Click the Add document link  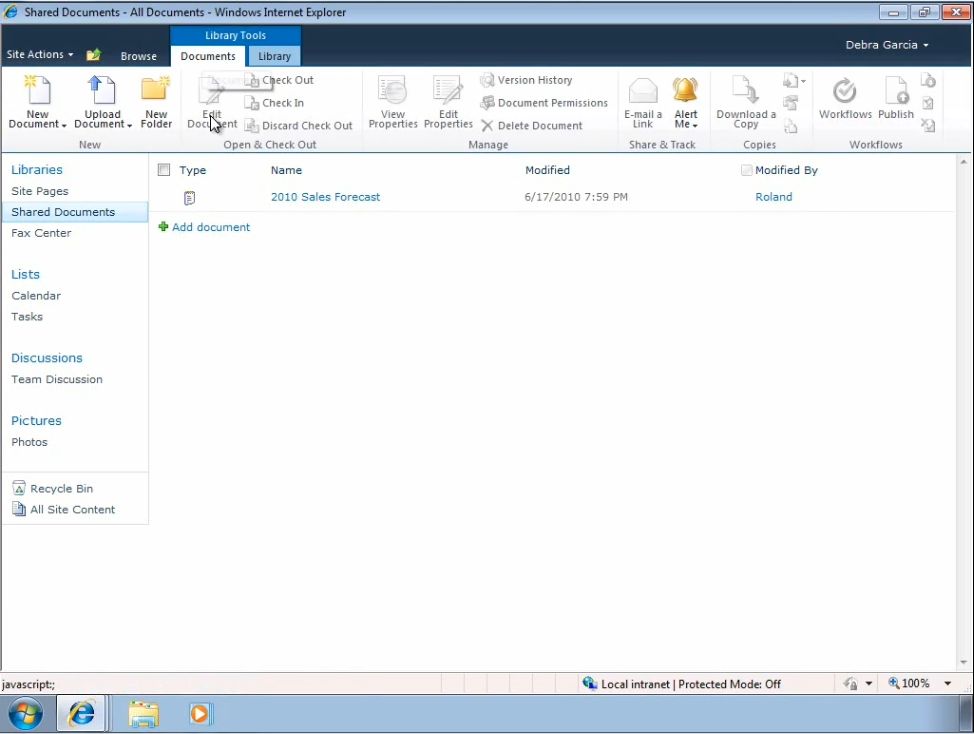210,227
